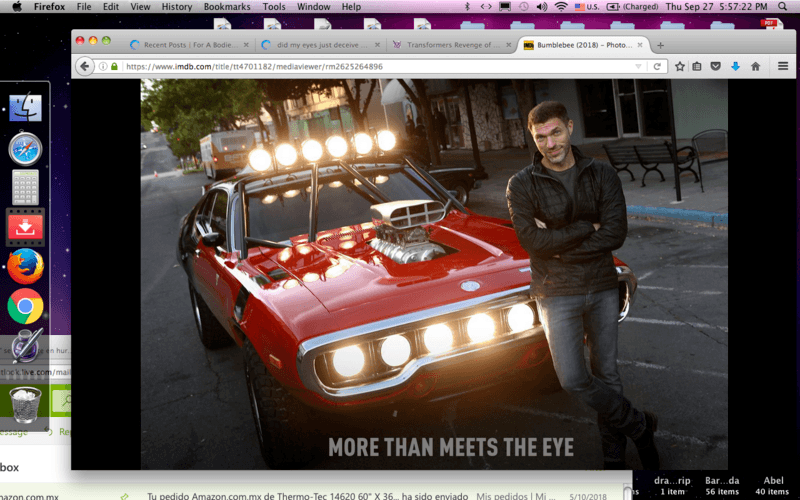Bookmark this page with the star icon
This screenshot has height=500, width=800.
pos(680,66)
